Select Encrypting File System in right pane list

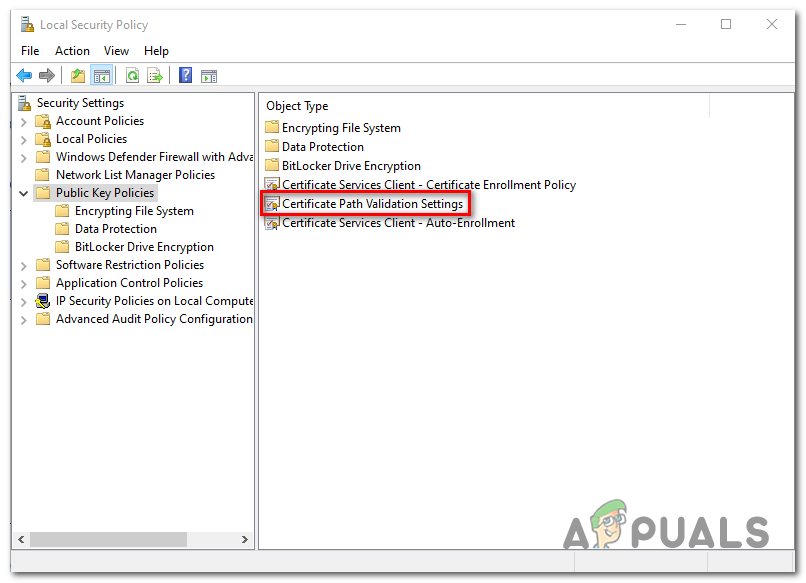pos(341,127)
